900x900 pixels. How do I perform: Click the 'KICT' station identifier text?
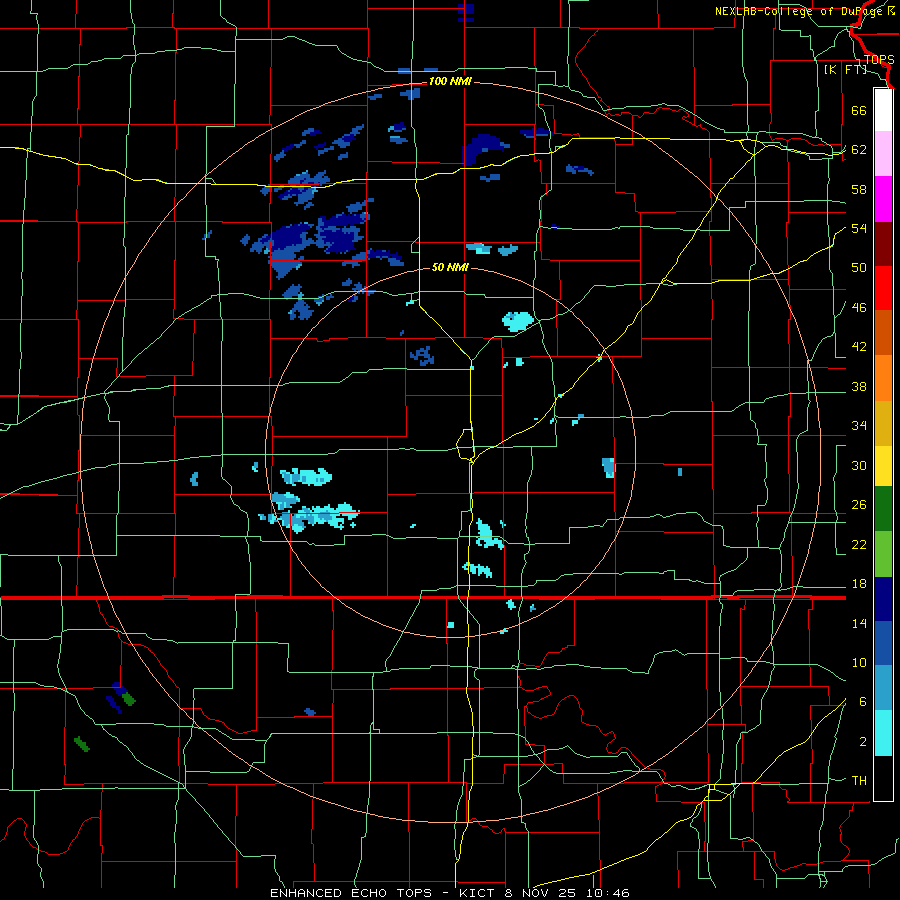coord(476,893)
